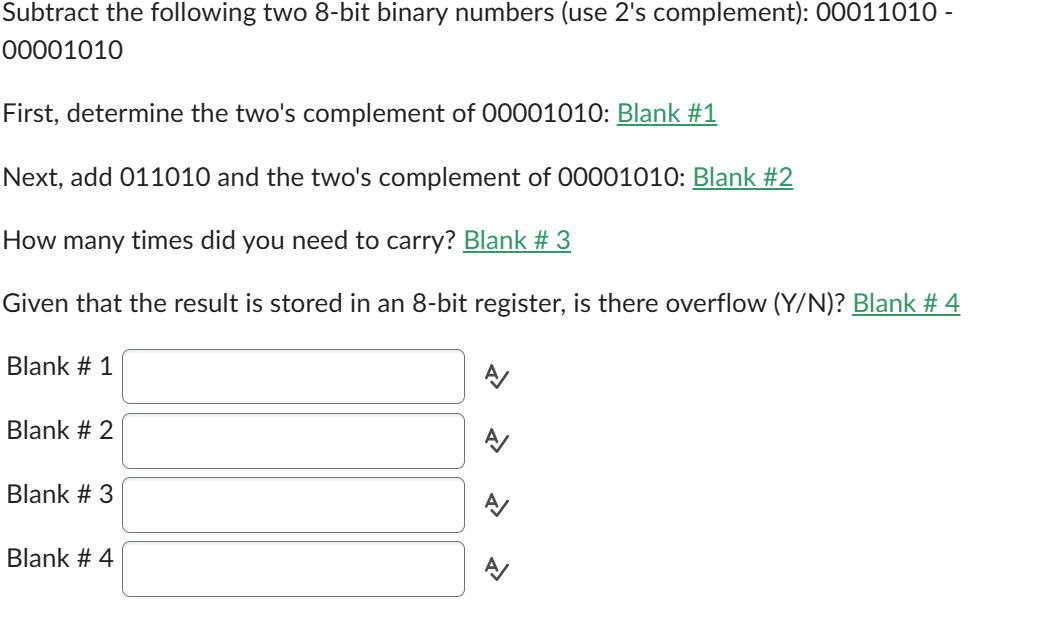The width and height of the screenshot is (1040, 625).
Task: Click inside the Blank # 2 input field
Action: 295,437
